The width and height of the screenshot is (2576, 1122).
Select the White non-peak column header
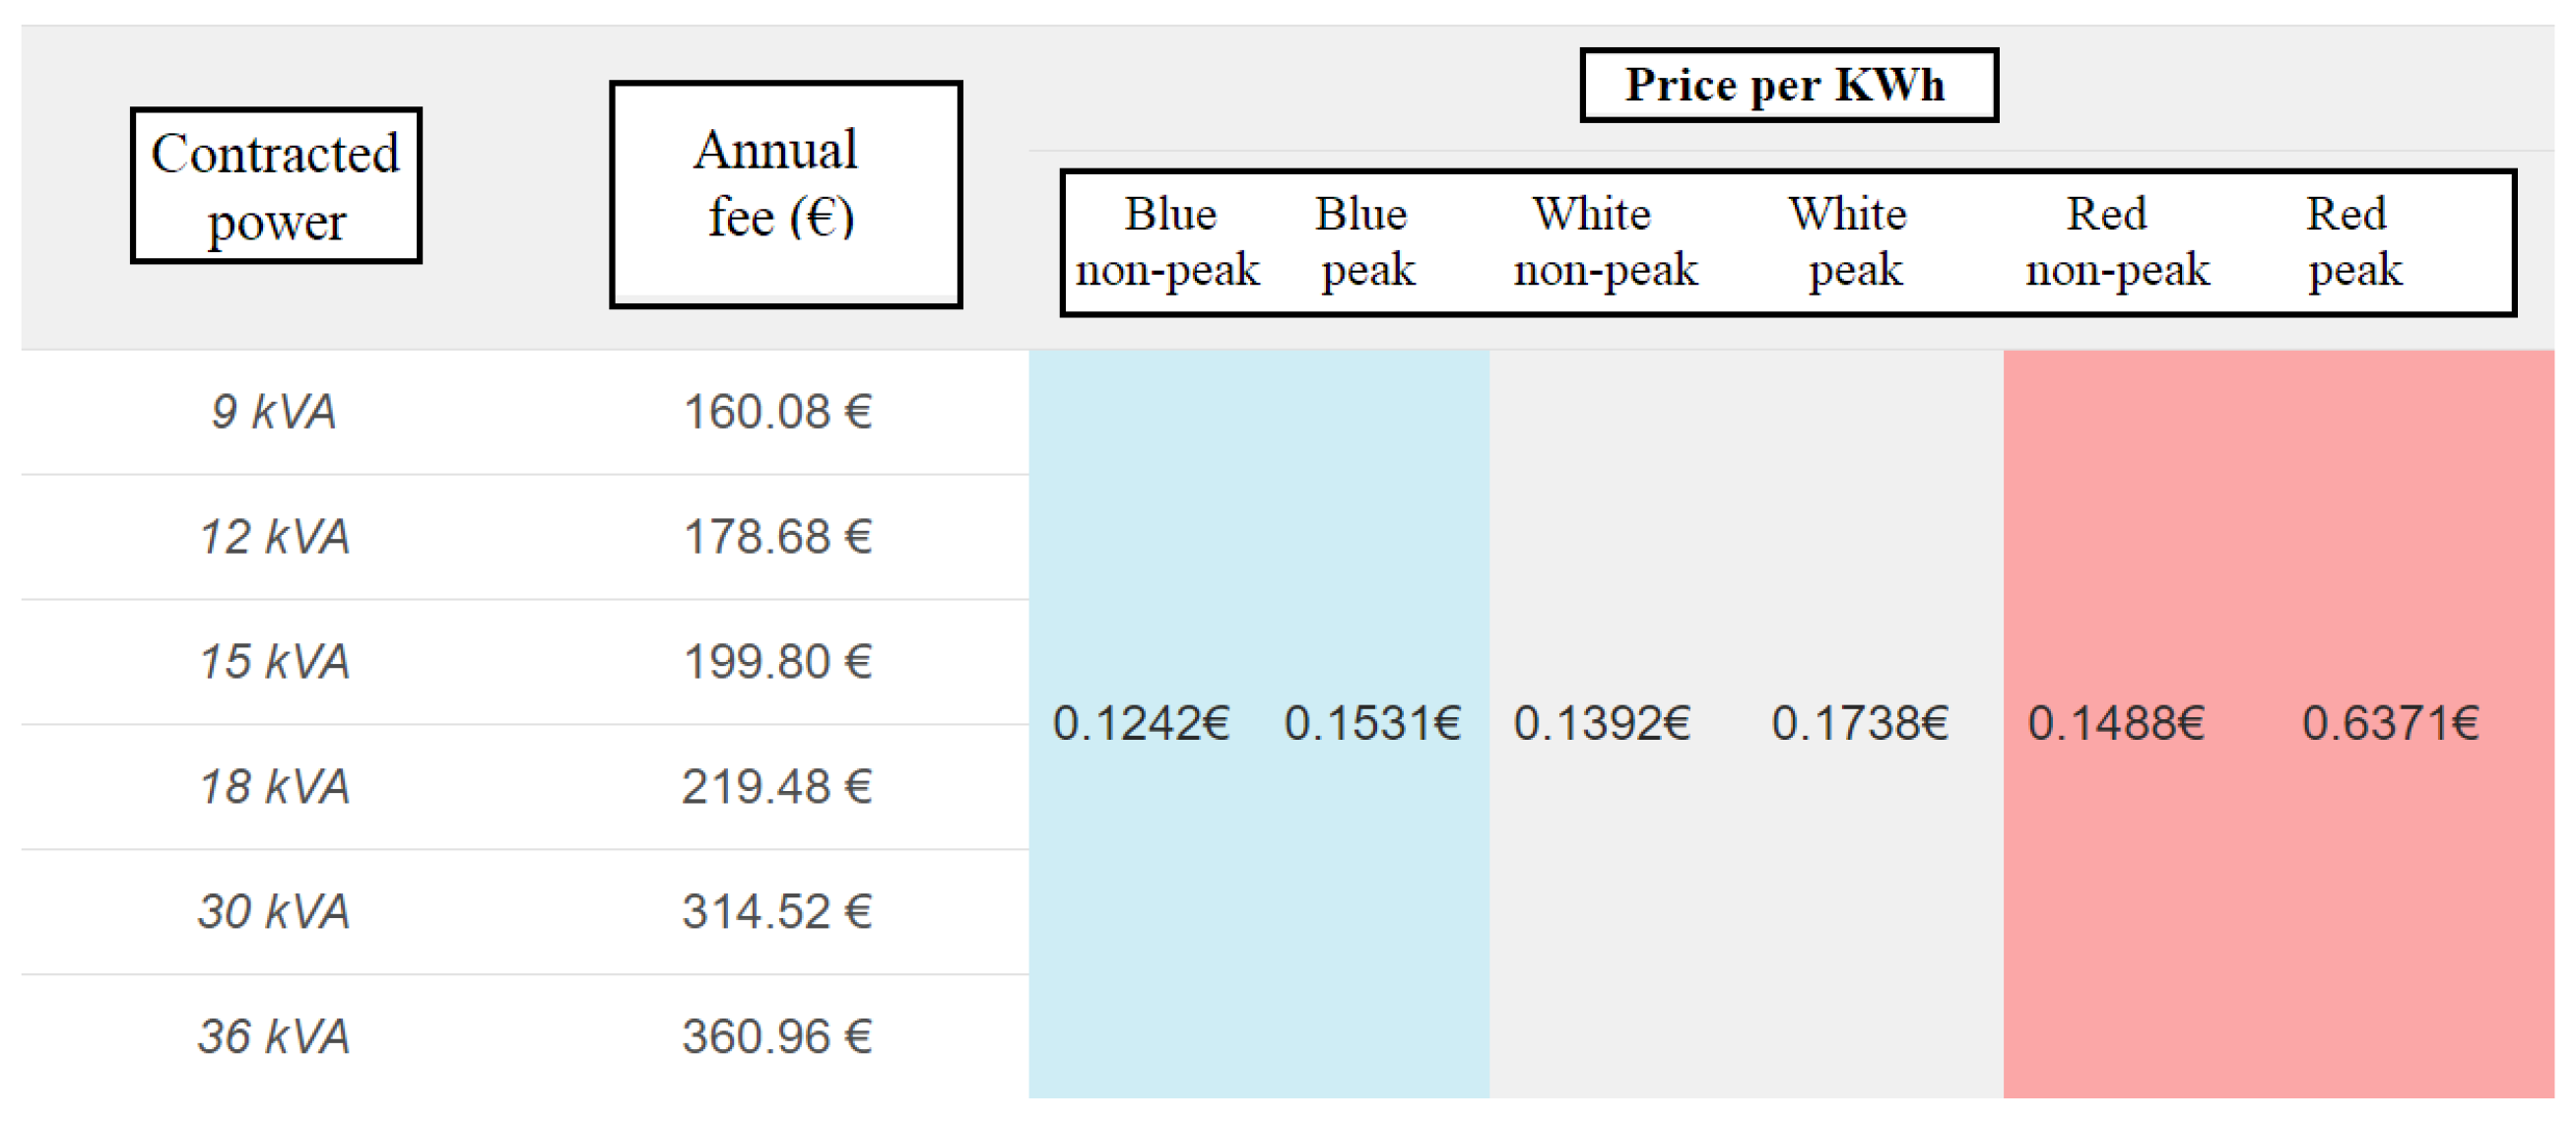click(1604, 242)
